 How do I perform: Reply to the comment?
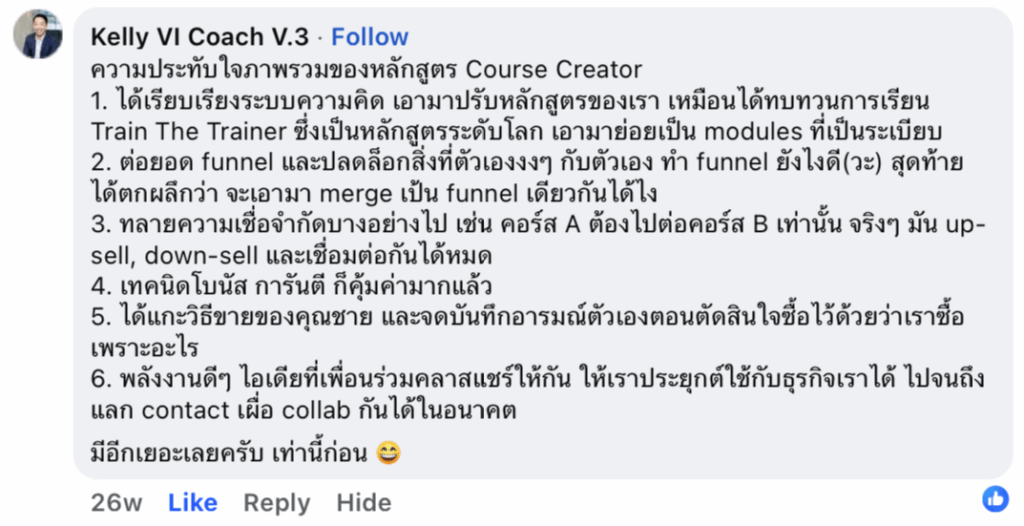pyautogui.click(x=277, y=502)
